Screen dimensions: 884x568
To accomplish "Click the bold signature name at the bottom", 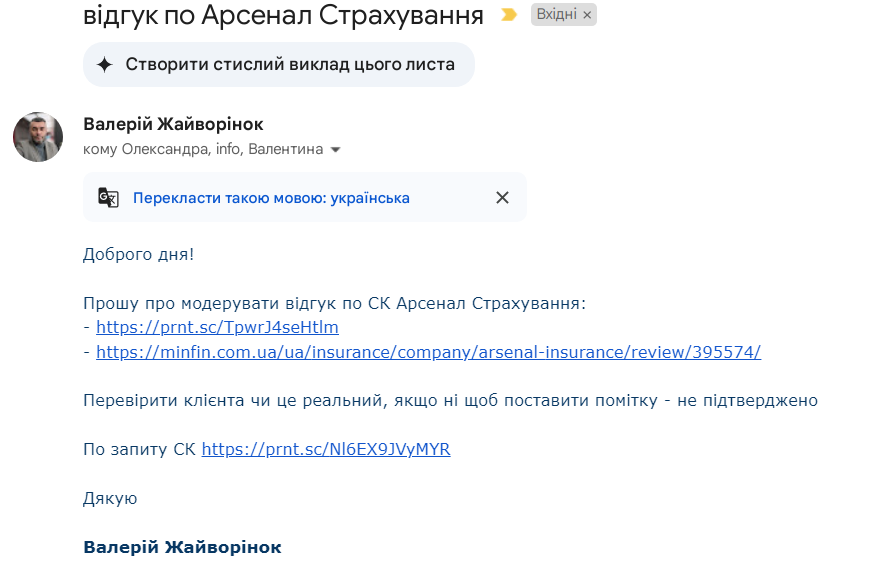I will pos(182,547).
